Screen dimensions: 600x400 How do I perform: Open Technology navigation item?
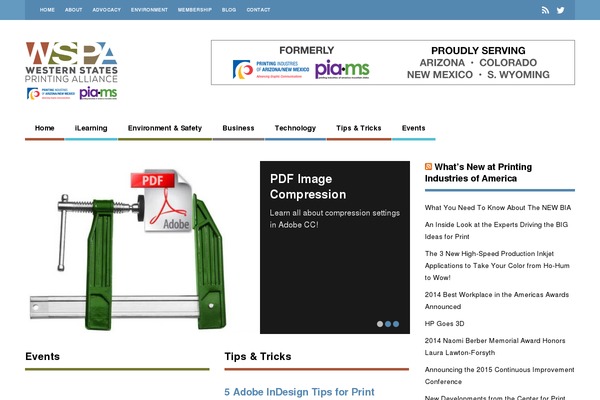coord(295,128)
